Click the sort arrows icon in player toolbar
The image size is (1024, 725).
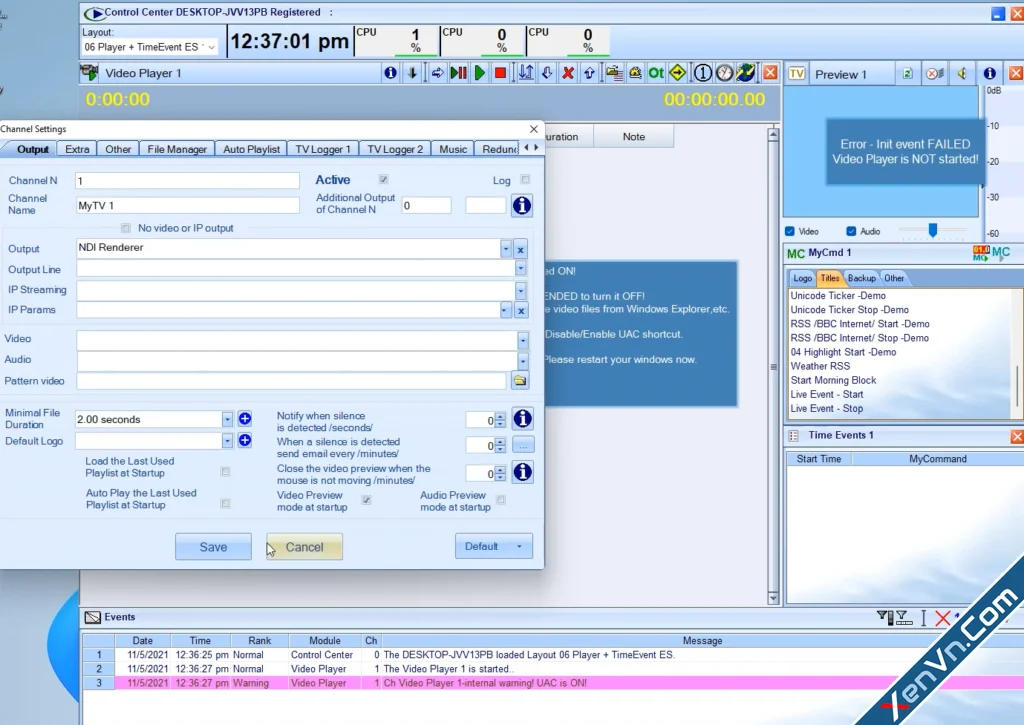pos(526,73)
